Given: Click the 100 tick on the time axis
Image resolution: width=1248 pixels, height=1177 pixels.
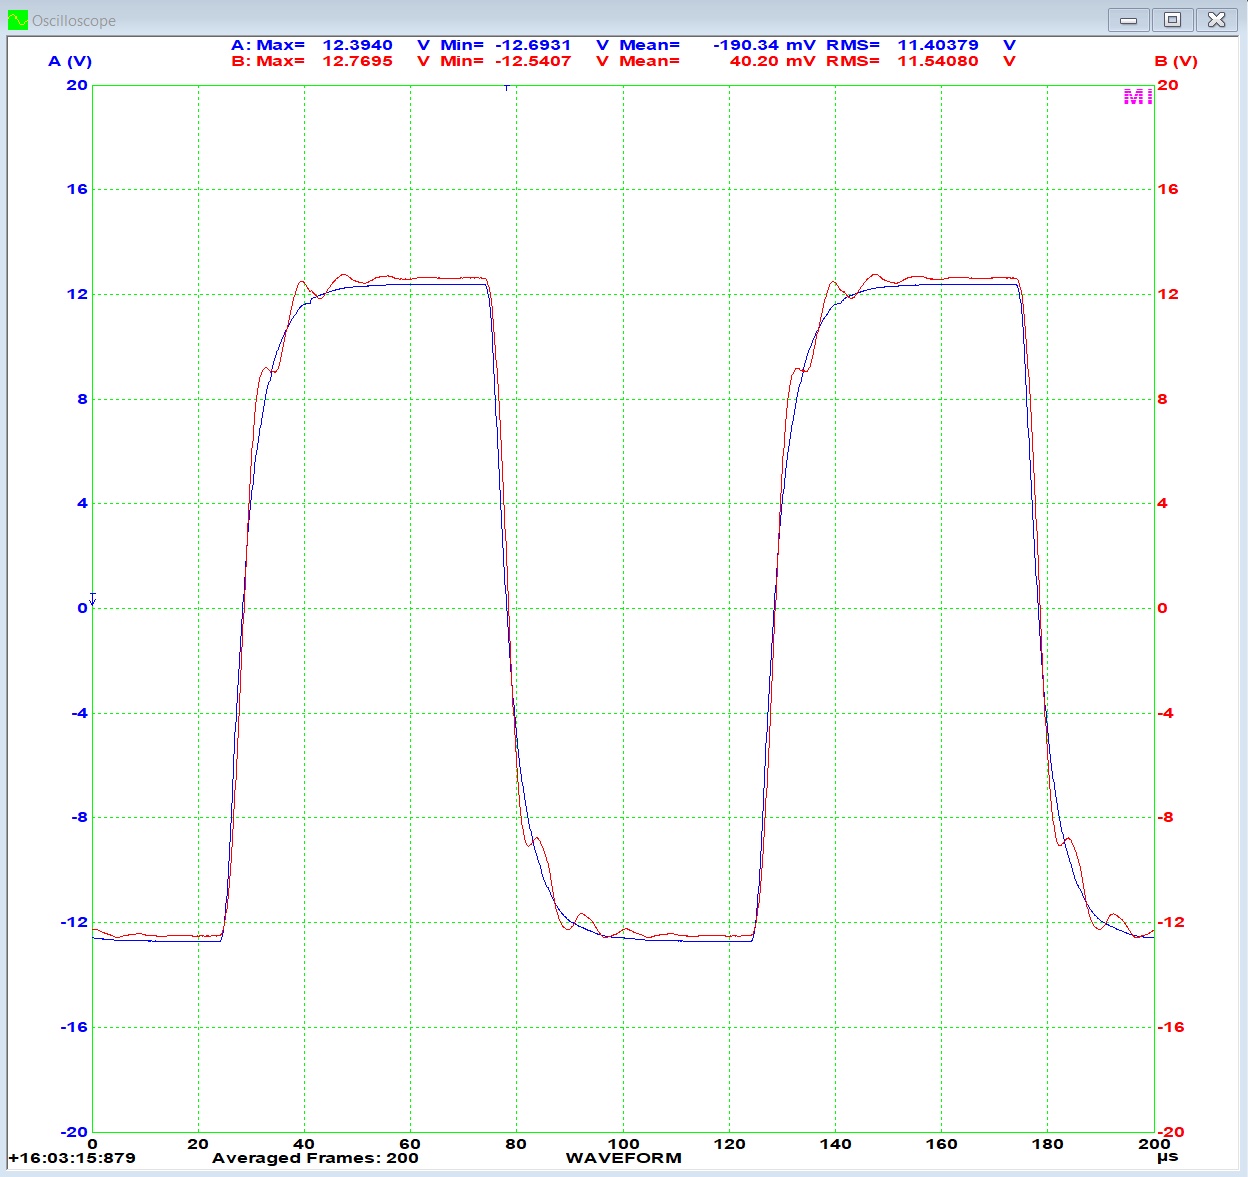Looking at the screenshot, I should click(x=623, y=1144).
